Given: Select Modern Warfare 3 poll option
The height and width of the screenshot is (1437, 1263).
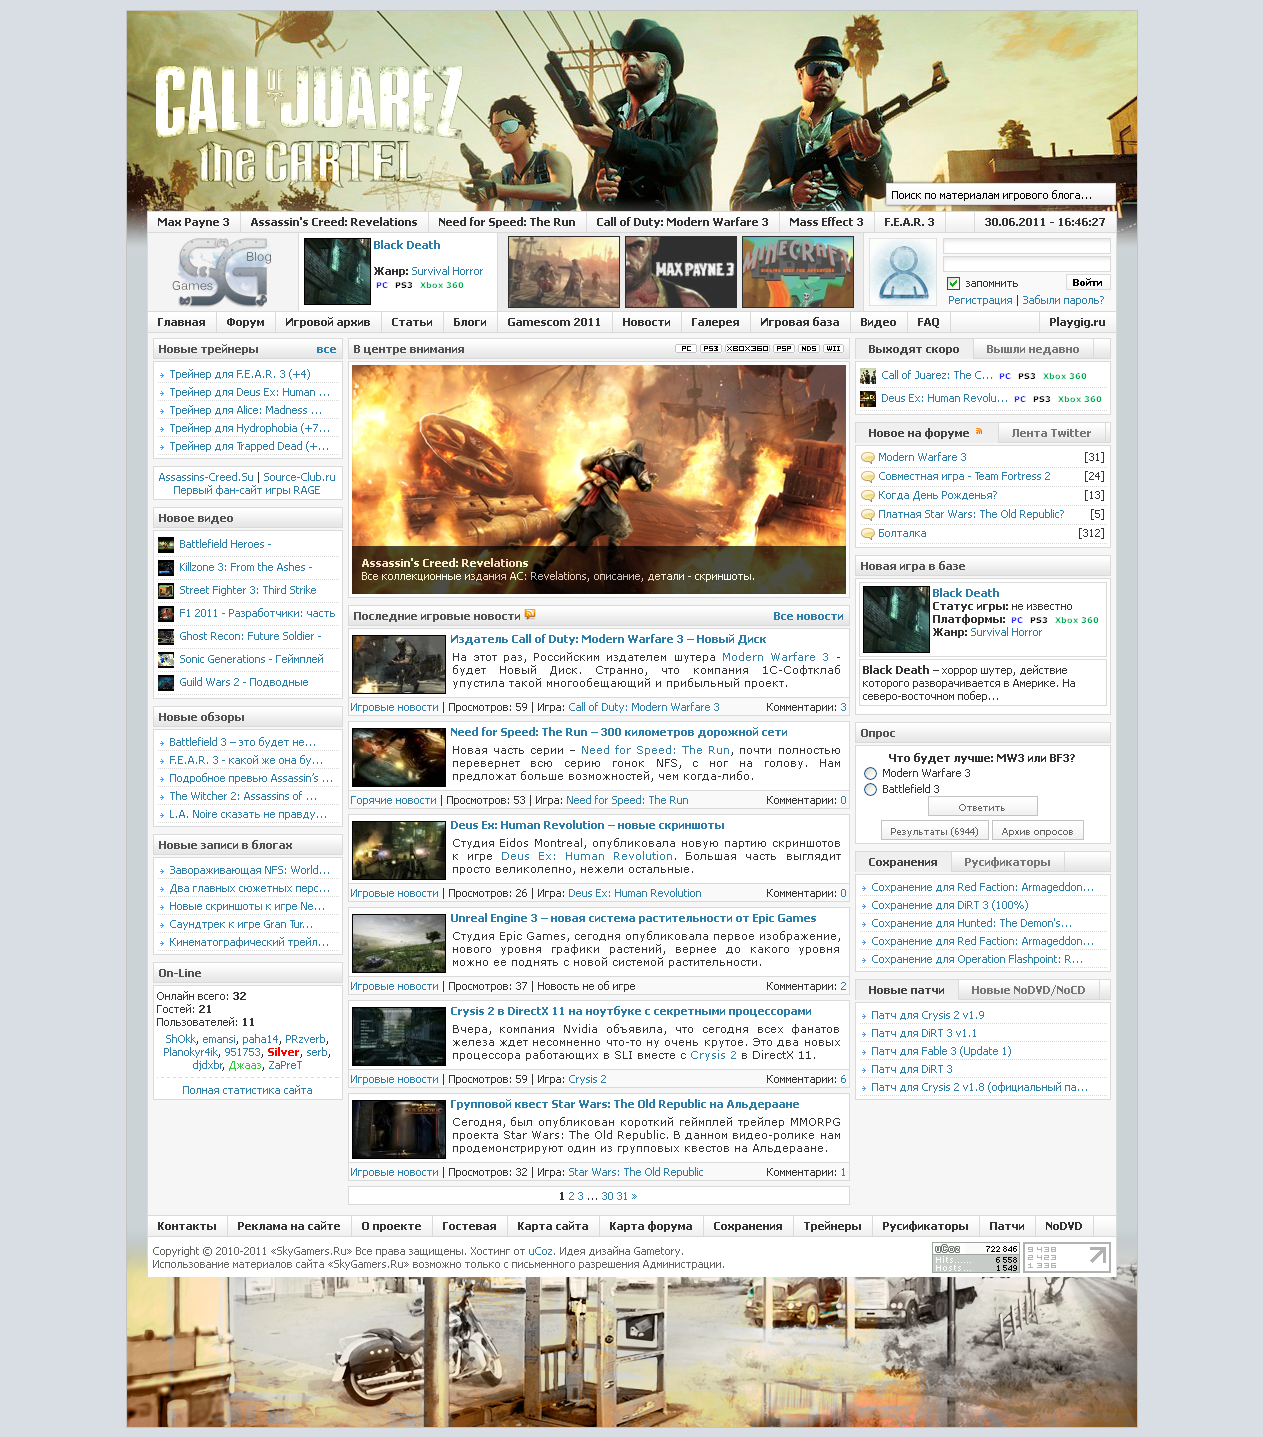Looking at the screenshot, I should click(870, 774).
